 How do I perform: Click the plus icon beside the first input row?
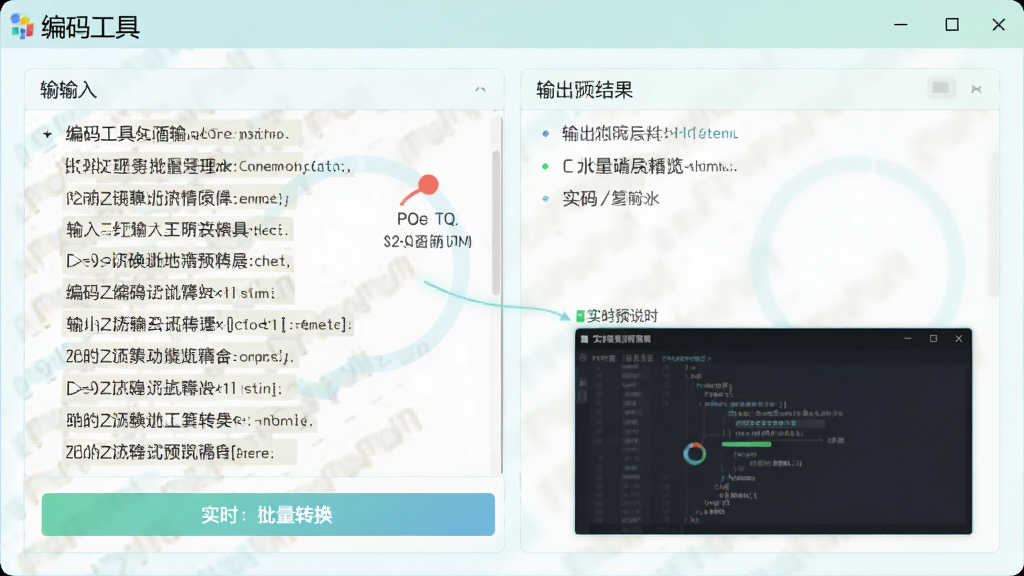(x=47, y=135)
